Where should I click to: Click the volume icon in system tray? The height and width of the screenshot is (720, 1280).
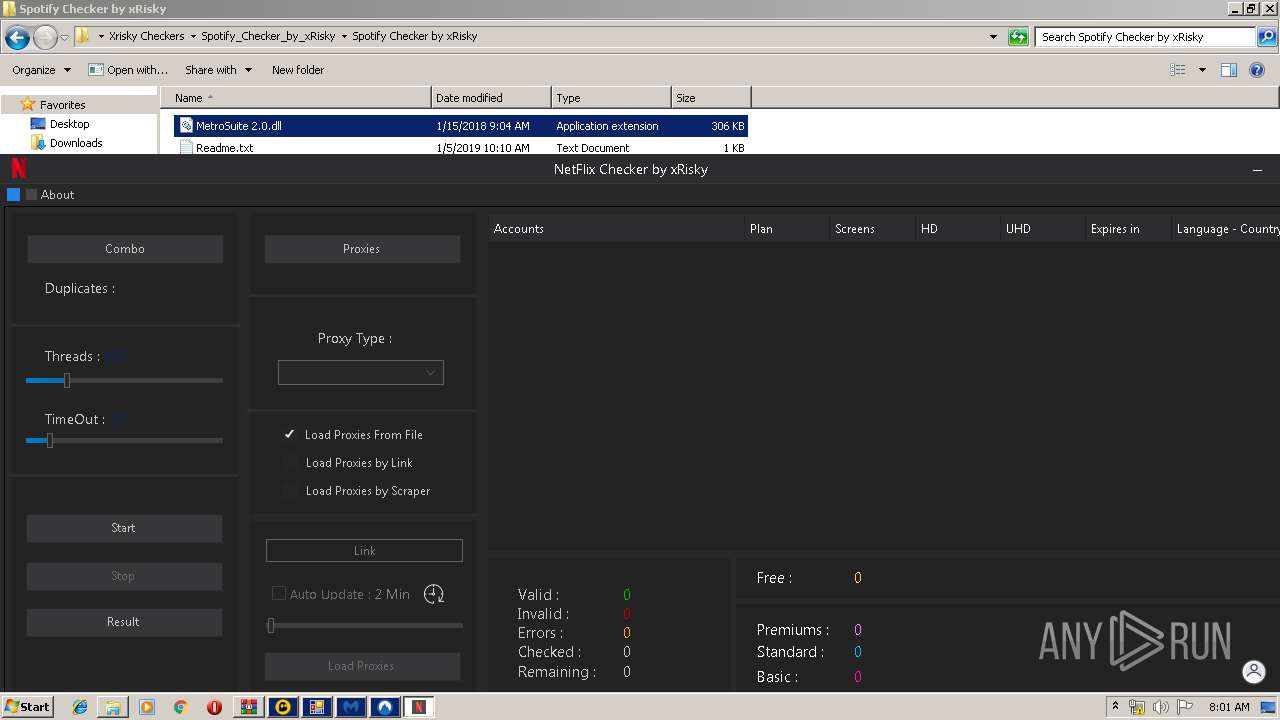(1160, 707)
